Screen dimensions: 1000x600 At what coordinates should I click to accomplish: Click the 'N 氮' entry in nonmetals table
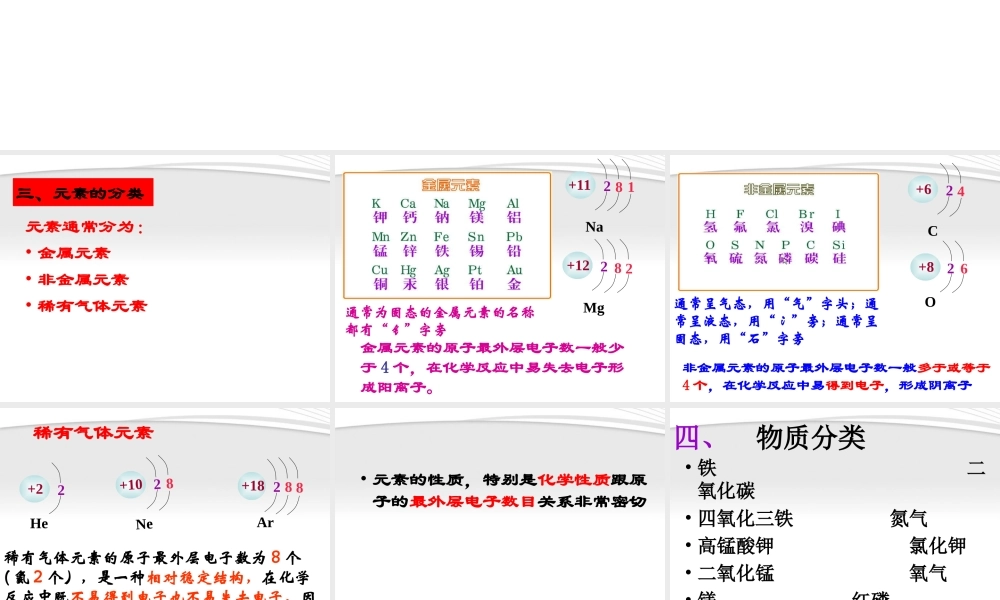[x=760, y=252]
